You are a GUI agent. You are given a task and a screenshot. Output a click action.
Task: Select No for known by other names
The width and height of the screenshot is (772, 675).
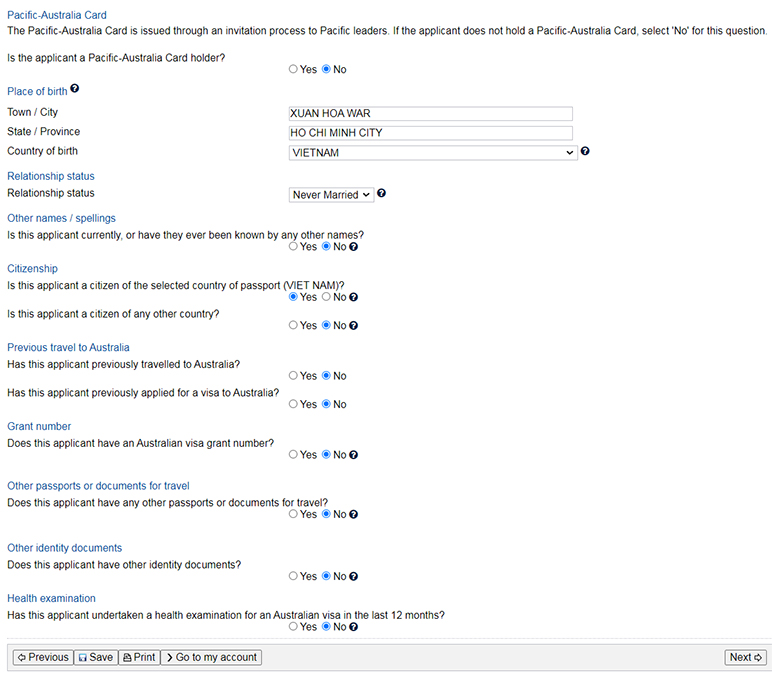point(326,246)
